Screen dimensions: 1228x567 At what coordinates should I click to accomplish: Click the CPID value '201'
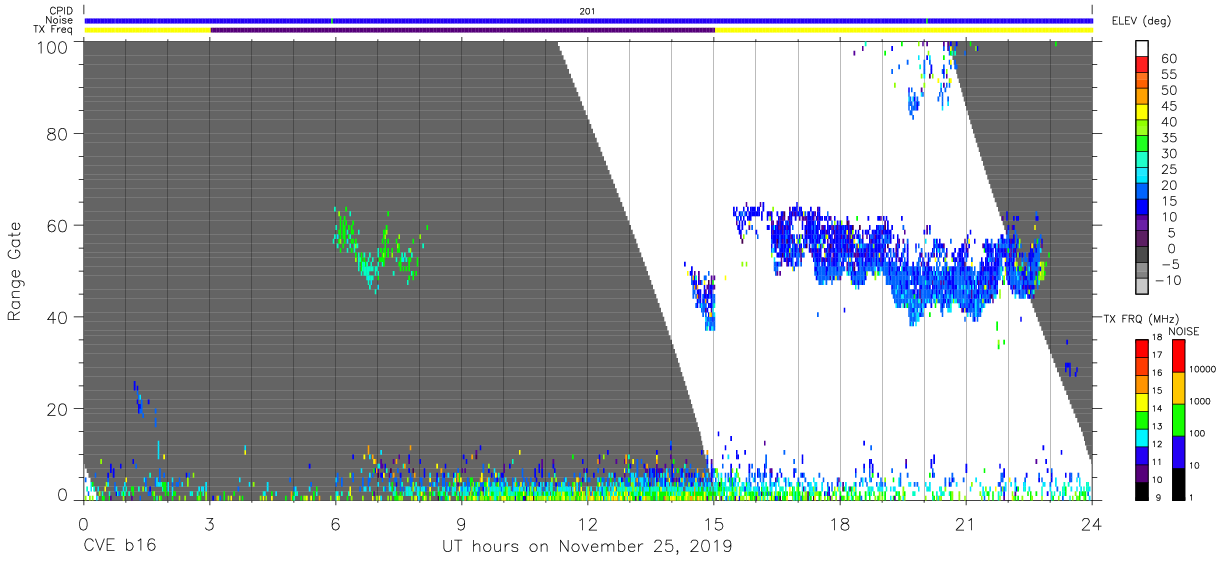[x=588, y=11]
